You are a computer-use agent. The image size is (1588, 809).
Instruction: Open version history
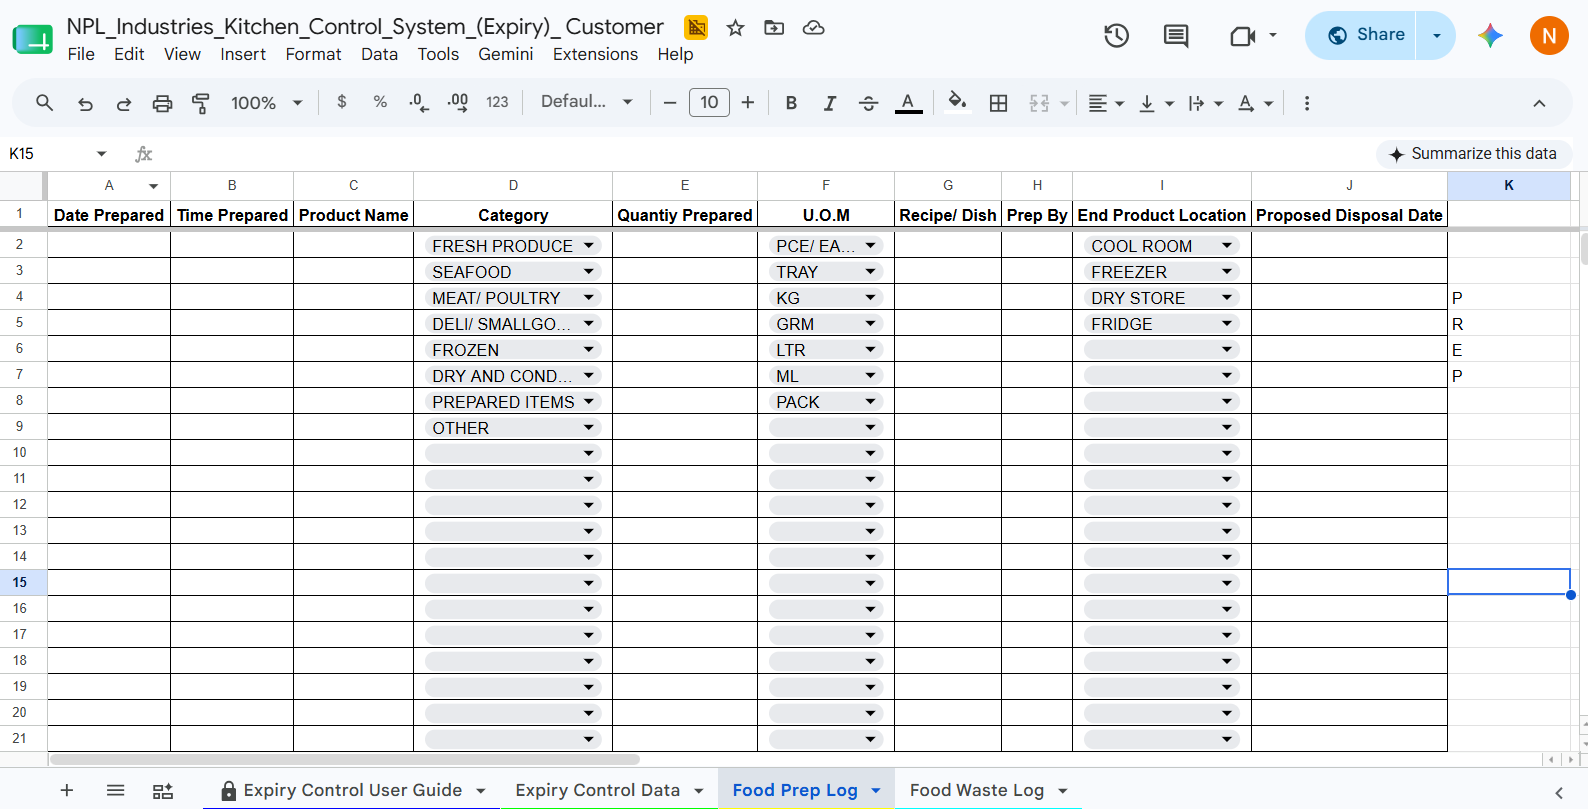click(x=1116, y=36)
